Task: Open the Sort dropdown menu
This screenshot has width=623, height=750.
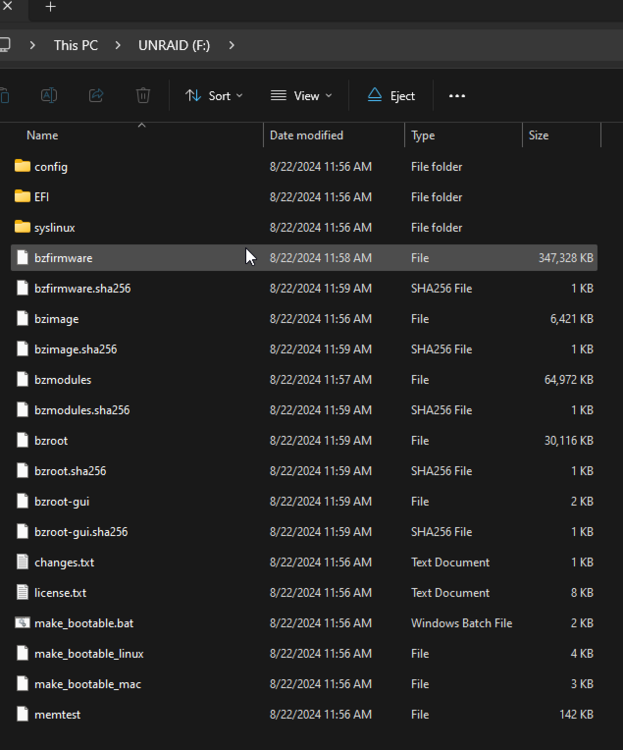Action: click(x=214, y=96)
